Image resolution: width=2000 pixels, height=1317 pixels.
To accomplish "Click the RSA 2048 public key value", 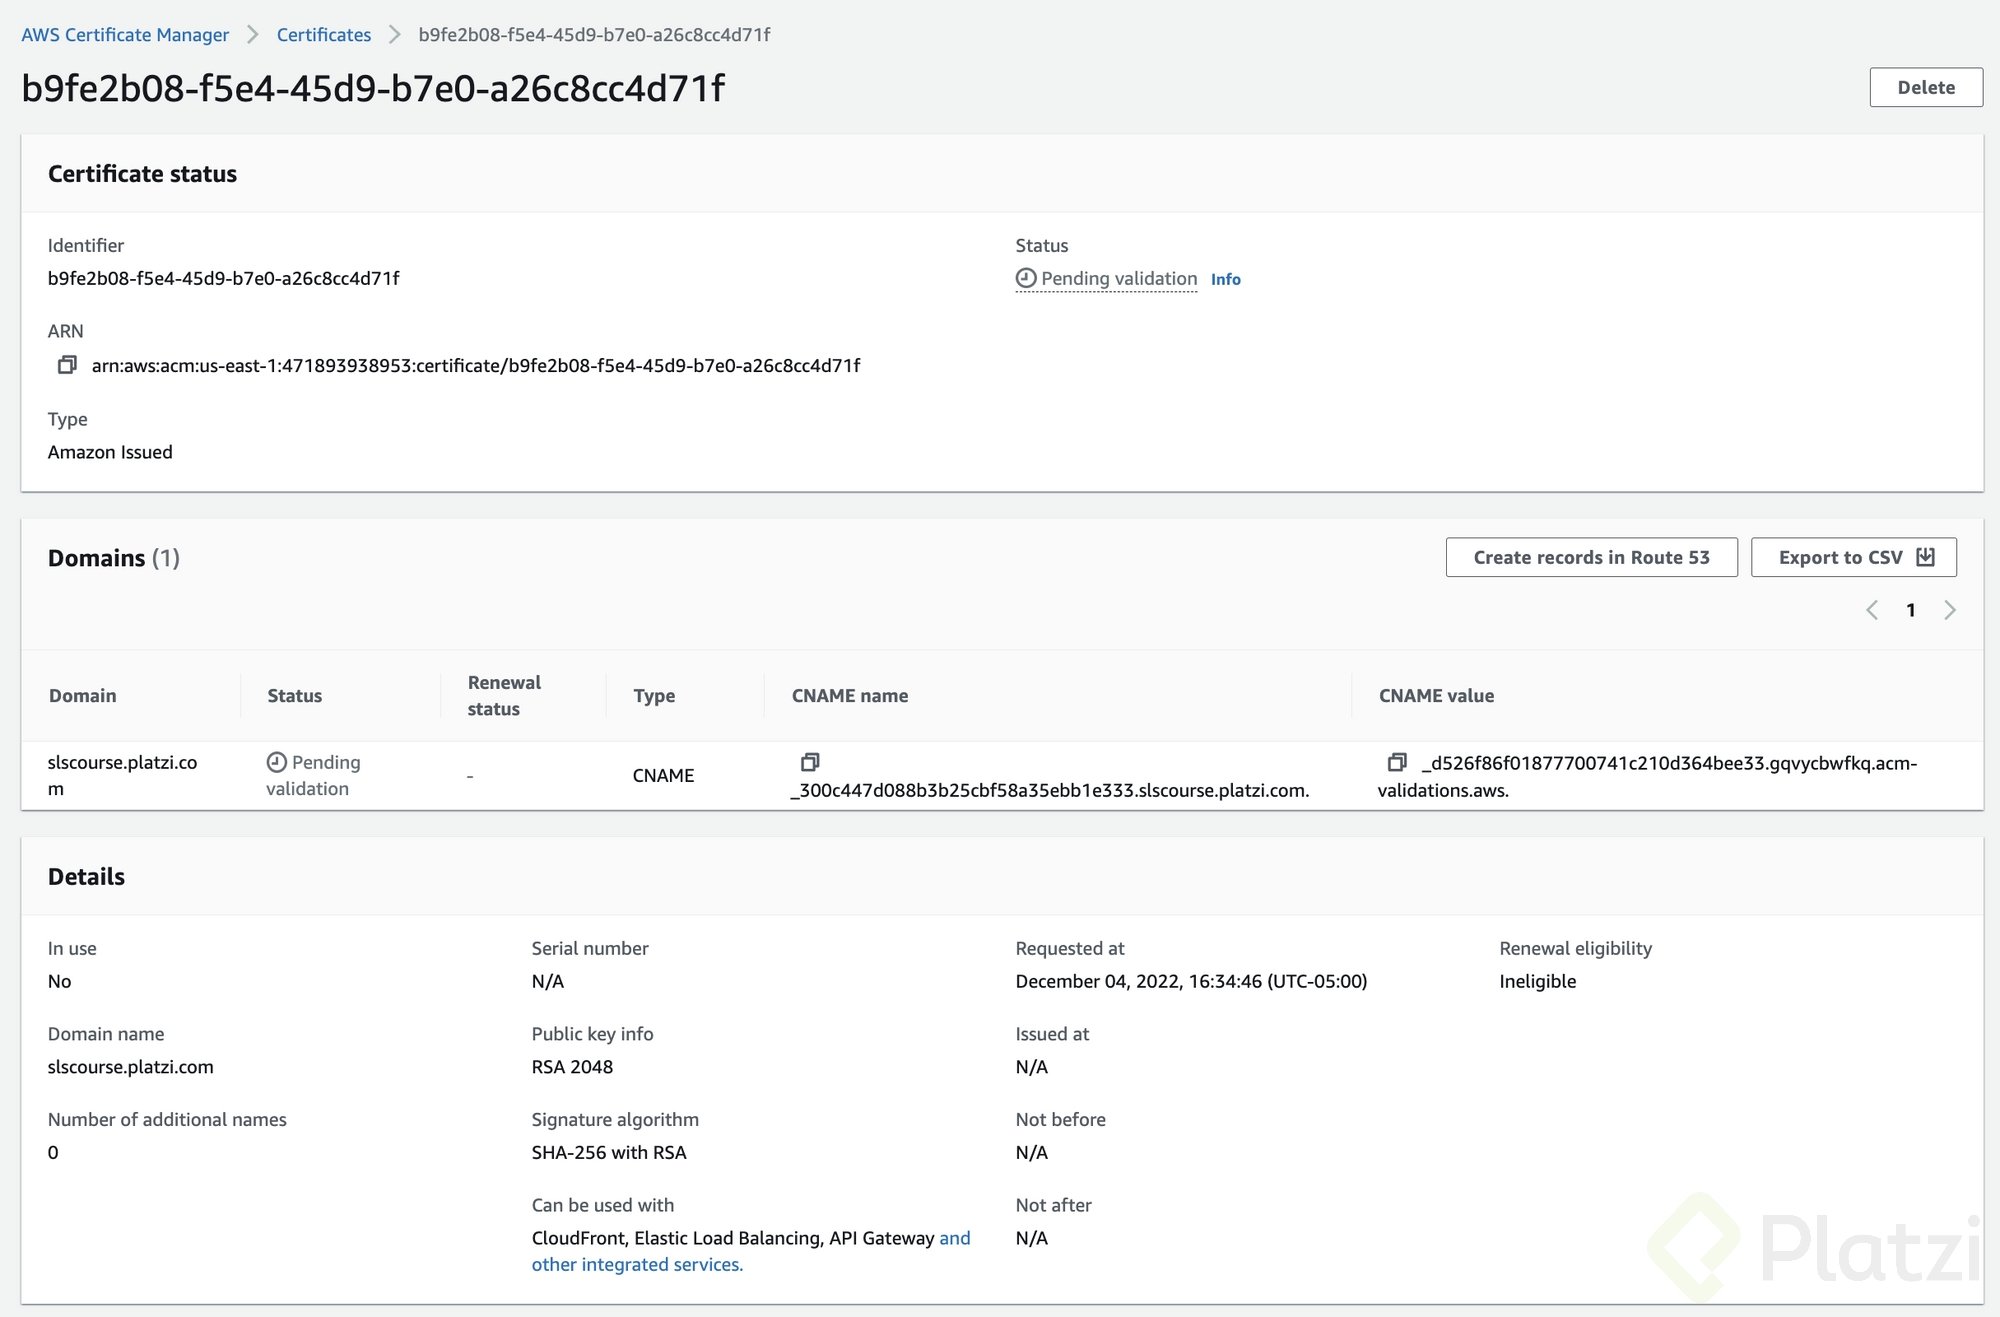I will tap(572, 1067).
